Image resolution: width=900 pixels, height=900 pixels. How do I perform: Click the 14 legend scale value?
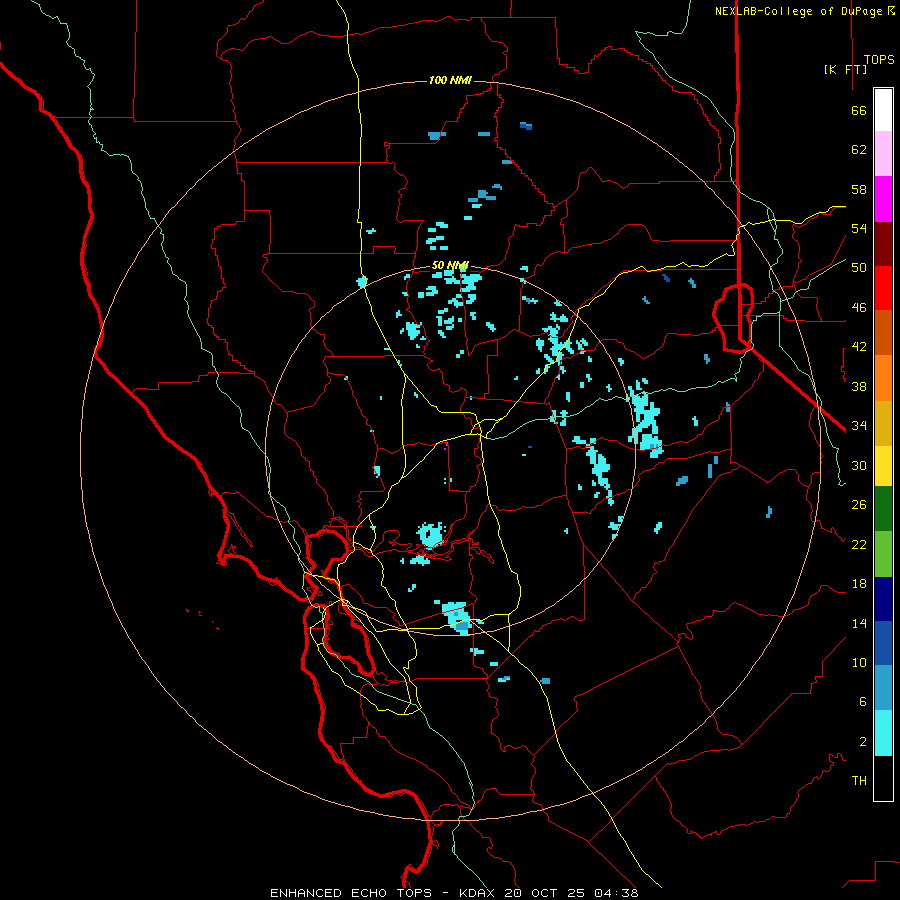coord(859,623)
